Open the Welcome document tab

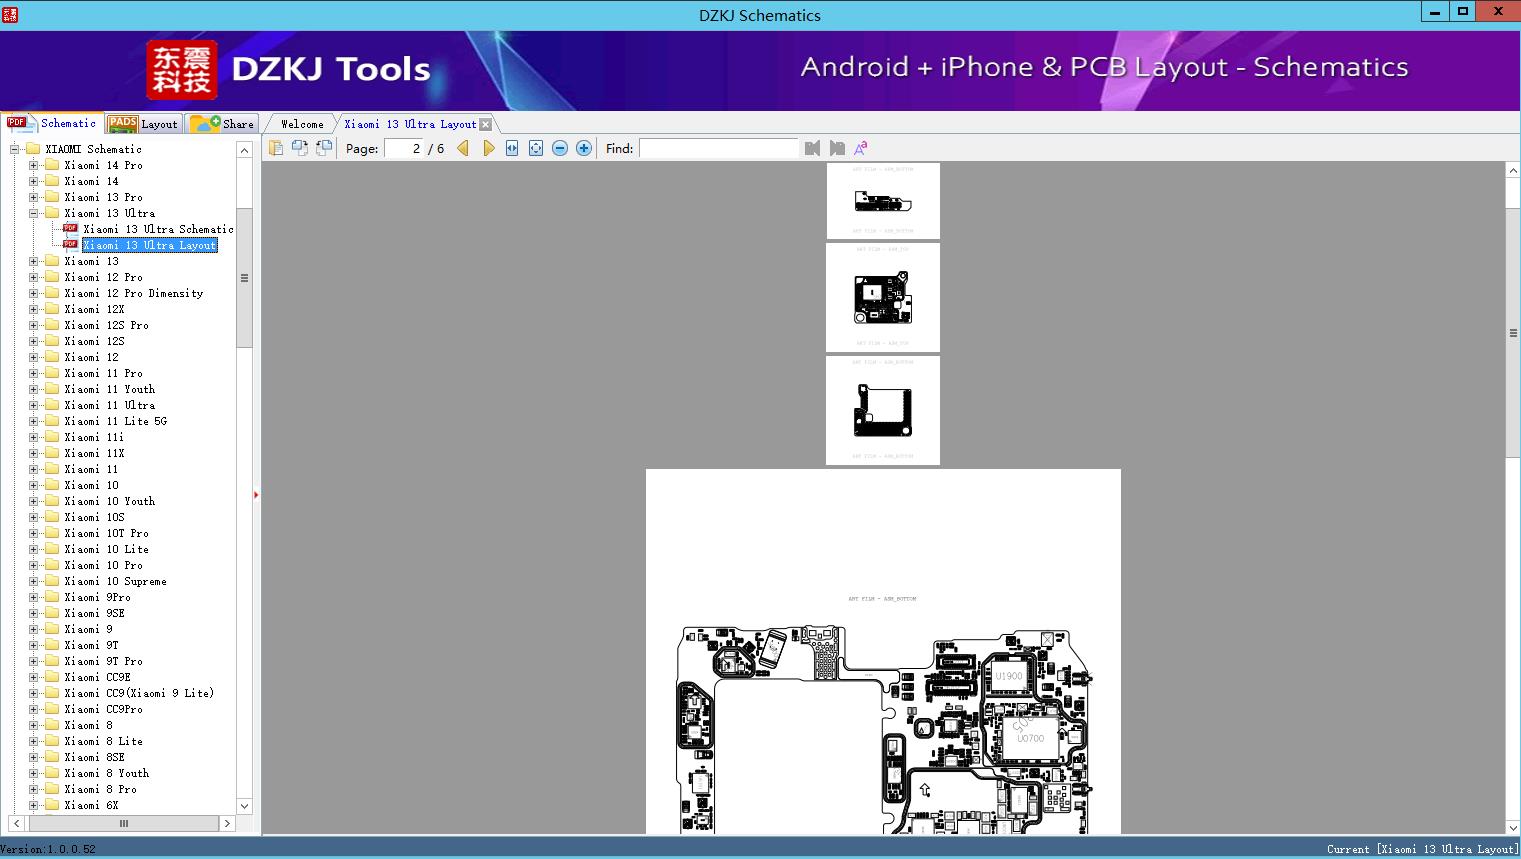[302, 124]
